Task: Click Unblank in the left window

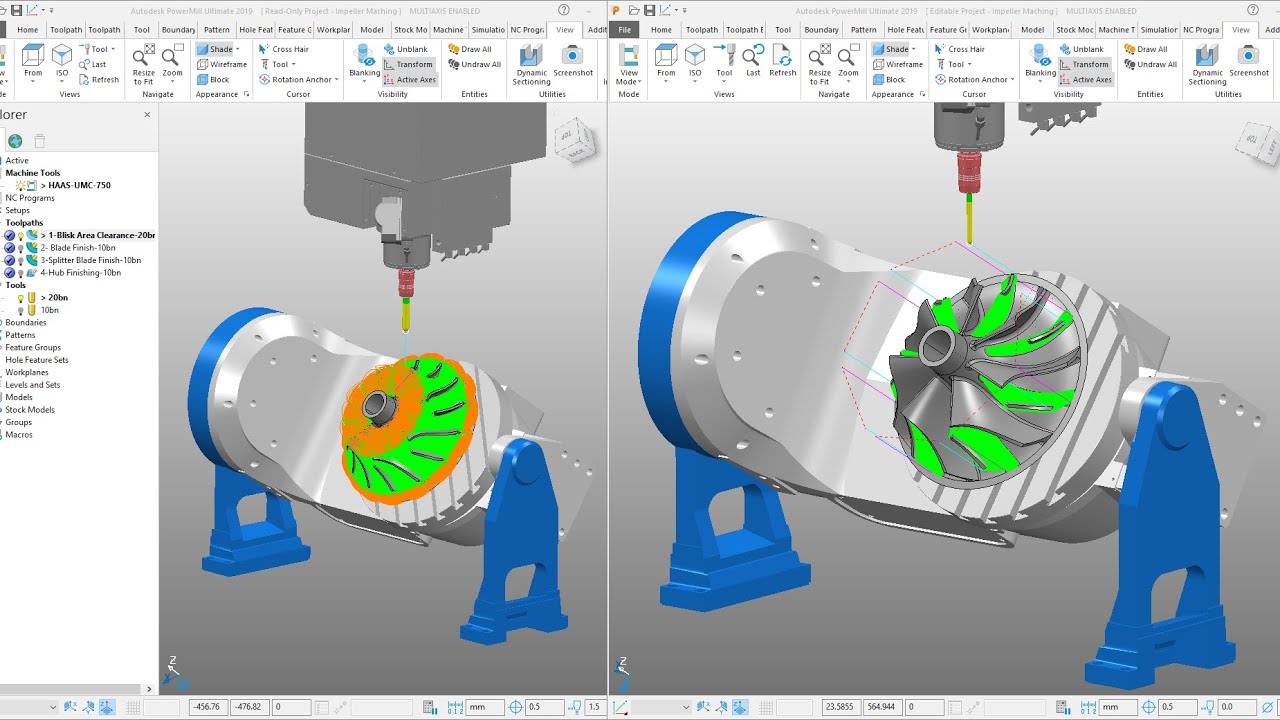Action: click(405, 49)
